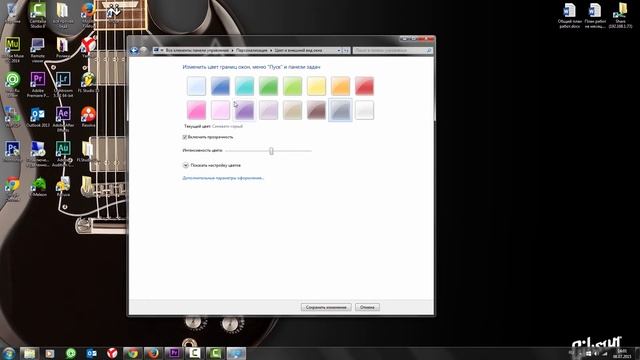This screenshot has width=640, height=360.
Task: Expand the show color mixer option
Action: pos(186,165)
